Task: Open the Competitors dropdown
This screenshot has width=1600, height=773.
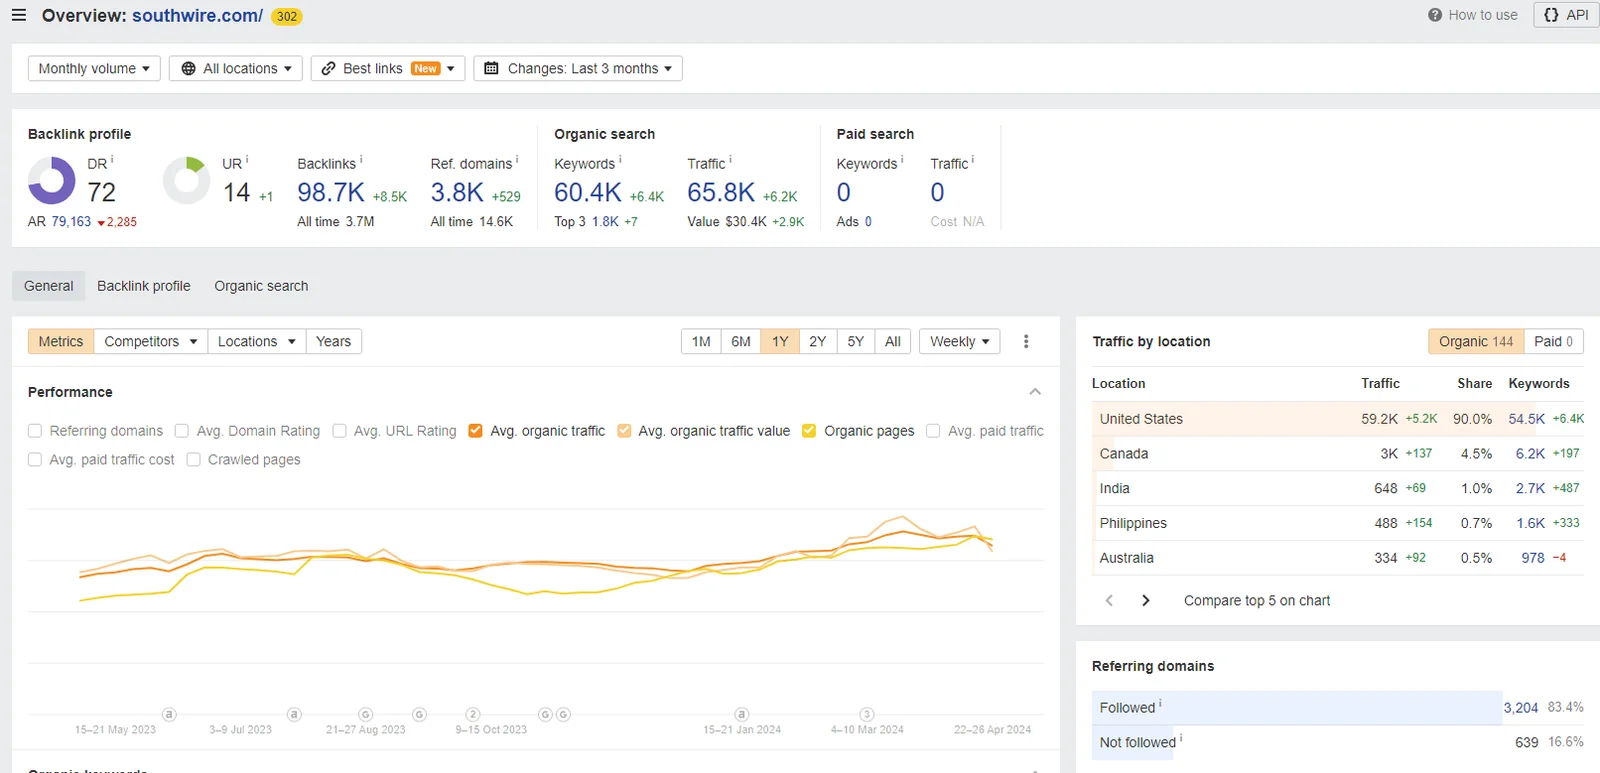Action: [151, 342]
